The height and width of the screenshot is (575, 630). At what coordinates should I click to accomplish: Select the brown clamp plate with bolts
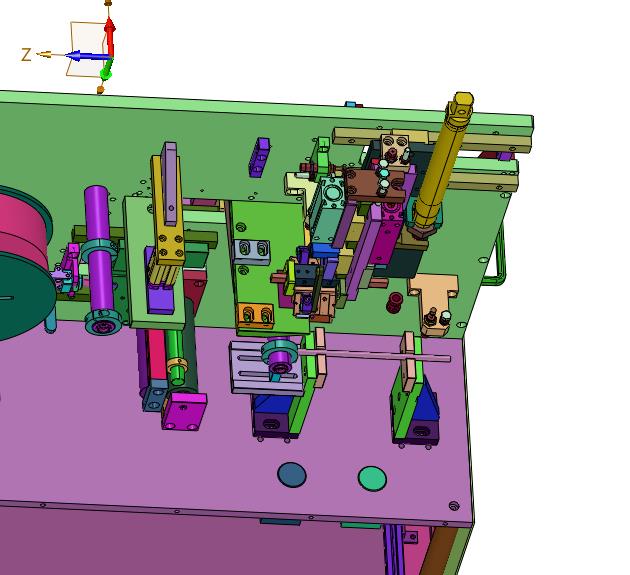coord(376,186)
